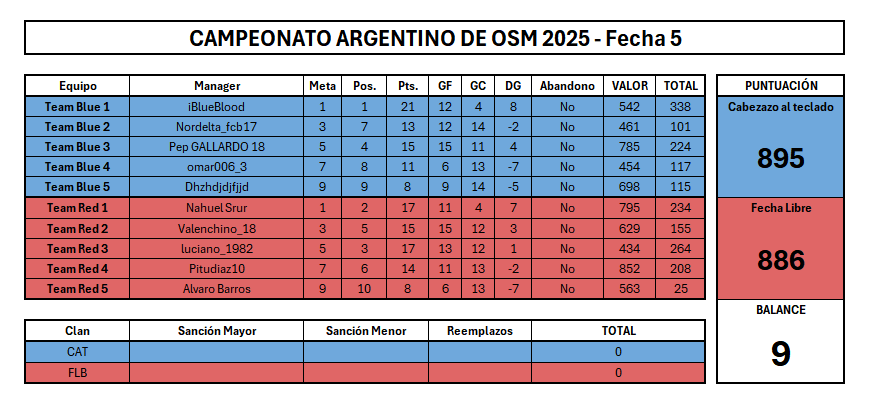
Task: Select the CAT clan cell
Action: coord(78,352)
